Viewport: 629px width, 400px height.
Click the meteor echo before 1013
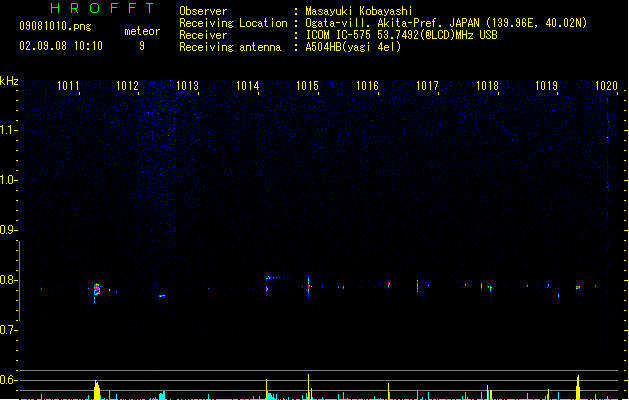click(162, 296)
